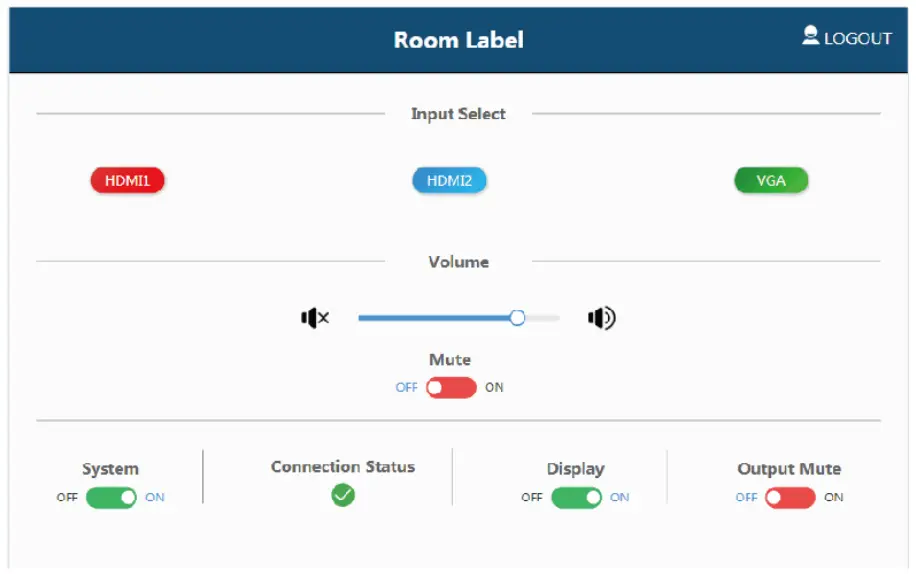Screen dimensions: 916x574
Task: Choose the VGA input button
Action: (x=771, y=181)
